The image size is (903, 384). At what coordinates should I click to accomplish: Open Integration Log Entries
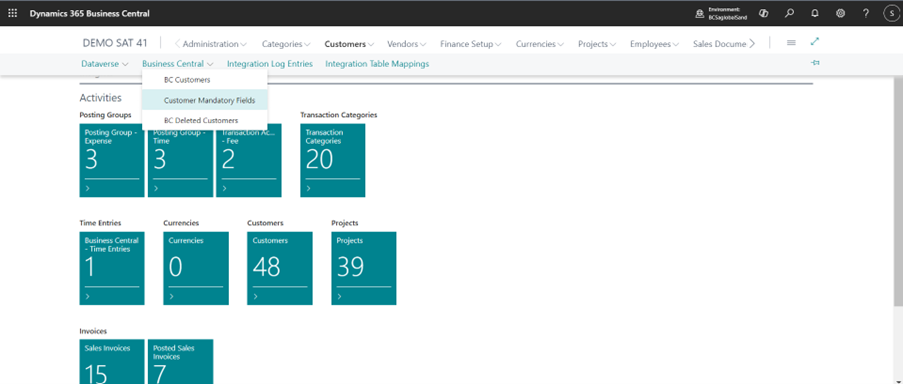click(x=270, y=64)
